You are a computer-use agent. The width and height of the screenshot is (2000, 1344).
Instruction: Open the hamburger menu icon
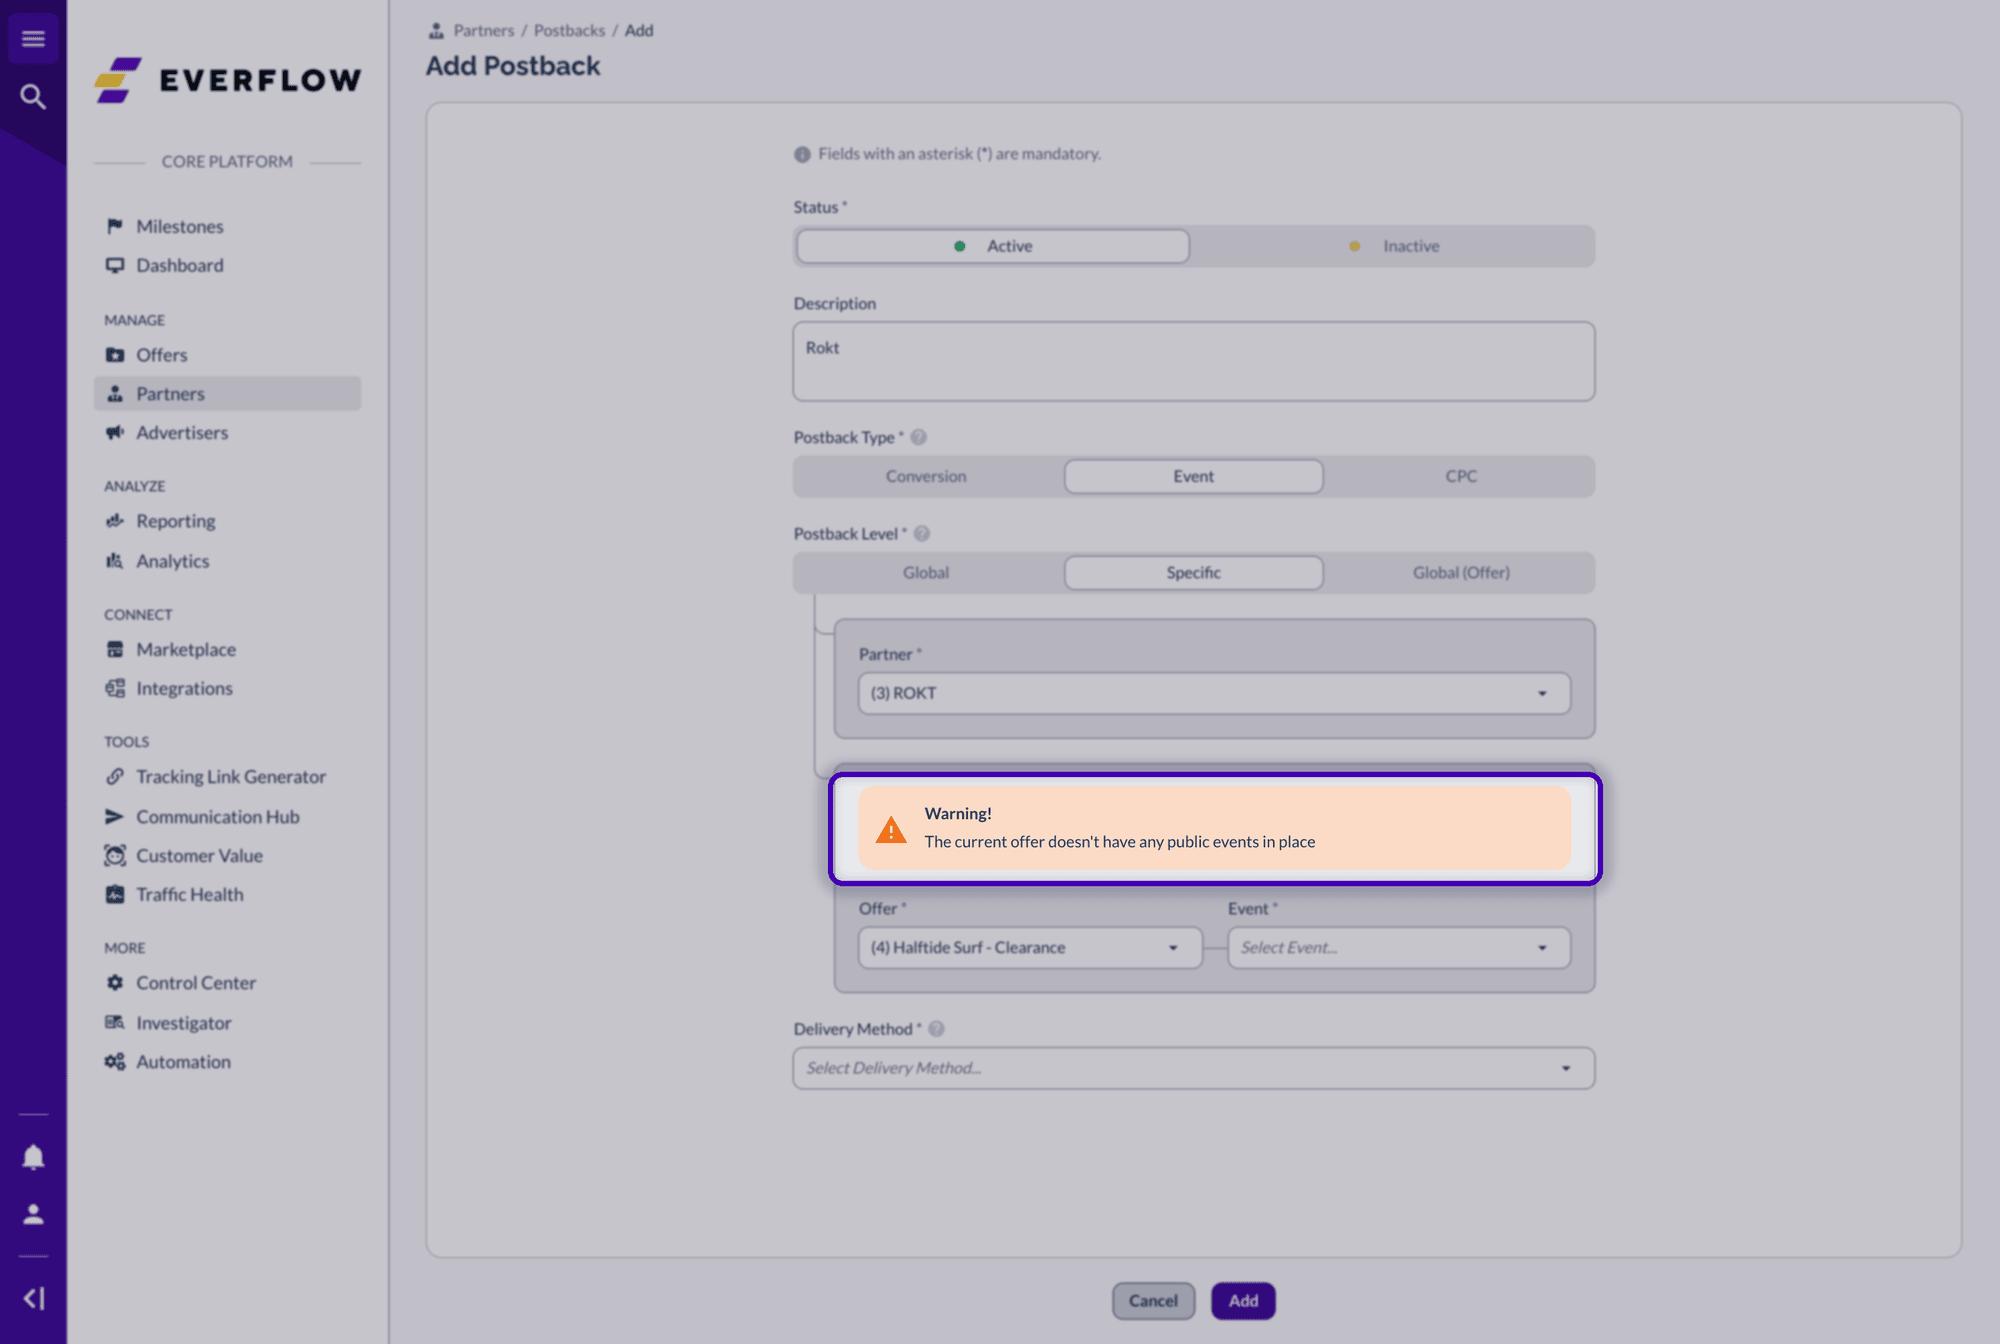[x=33, y=39]
